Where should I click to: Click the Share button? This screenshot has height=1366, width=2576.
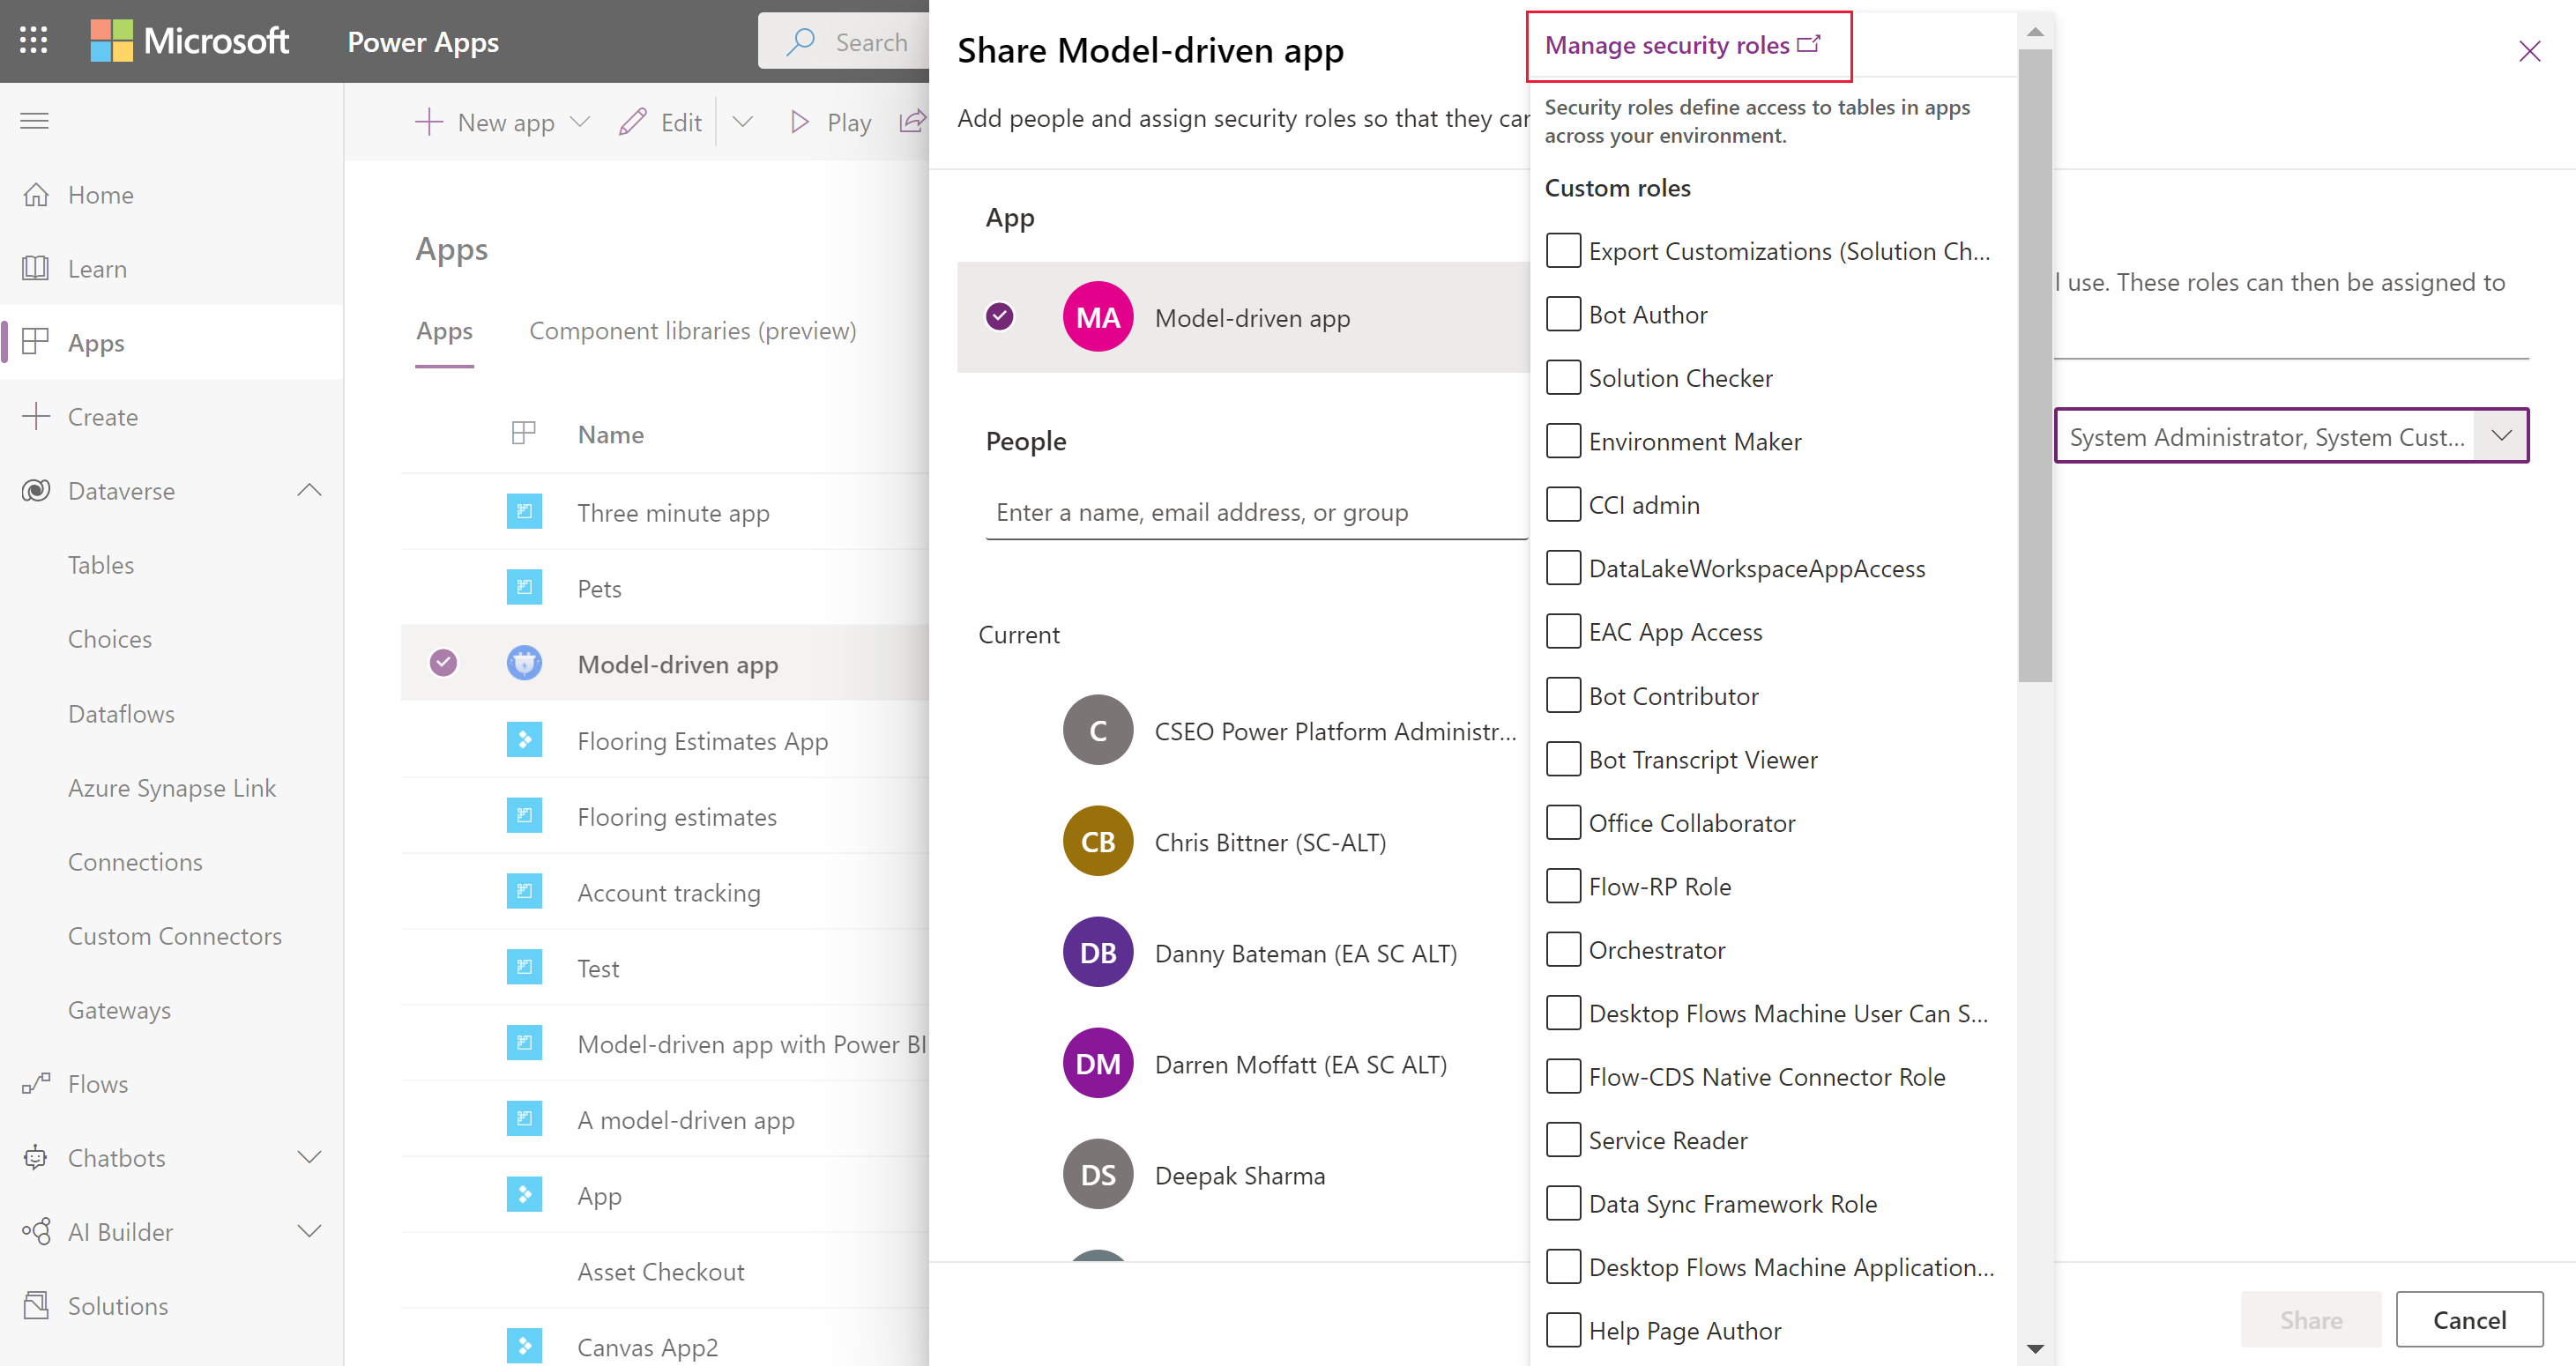tap(2311, 1319)
